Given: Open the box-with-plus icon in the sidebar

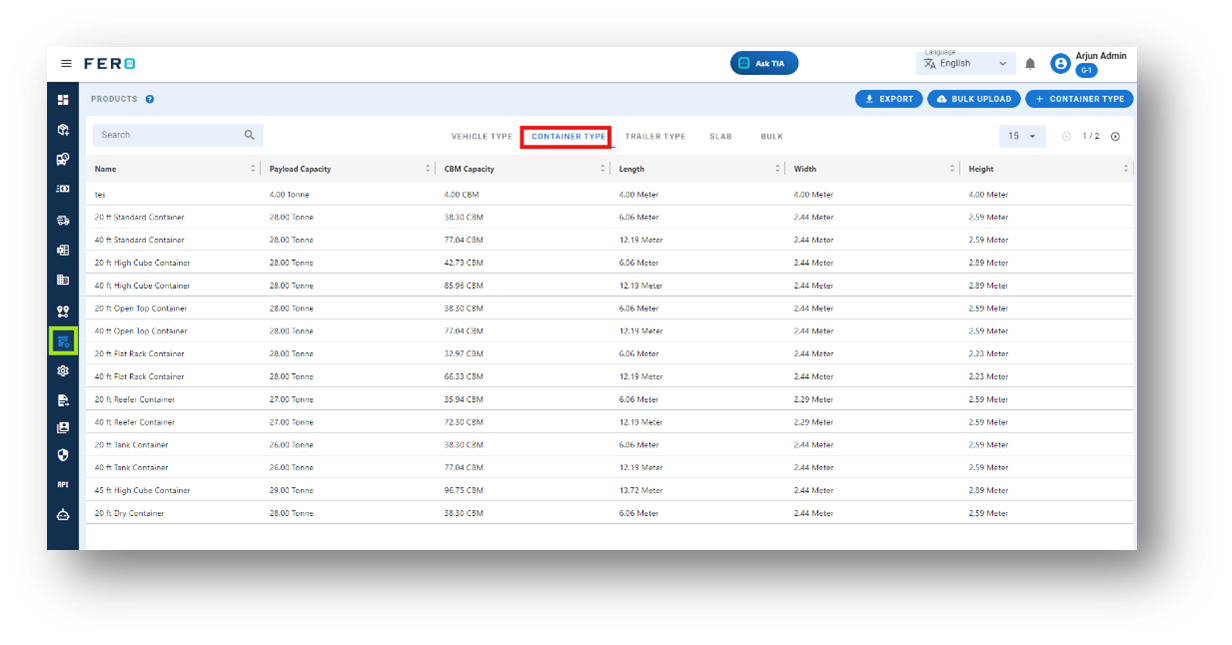Looking at the screenshot, I should pyautogui.click(x=63, y=130).
